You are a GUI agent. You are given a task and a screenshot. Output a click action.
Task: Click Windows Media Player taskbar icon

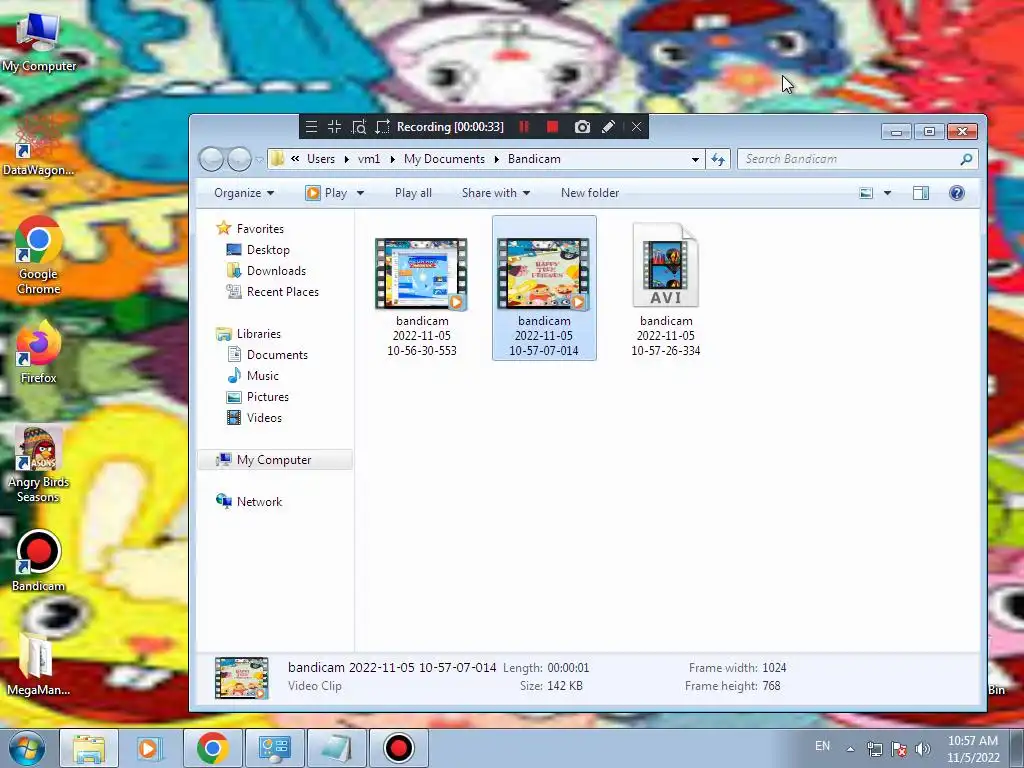point(149,748)
